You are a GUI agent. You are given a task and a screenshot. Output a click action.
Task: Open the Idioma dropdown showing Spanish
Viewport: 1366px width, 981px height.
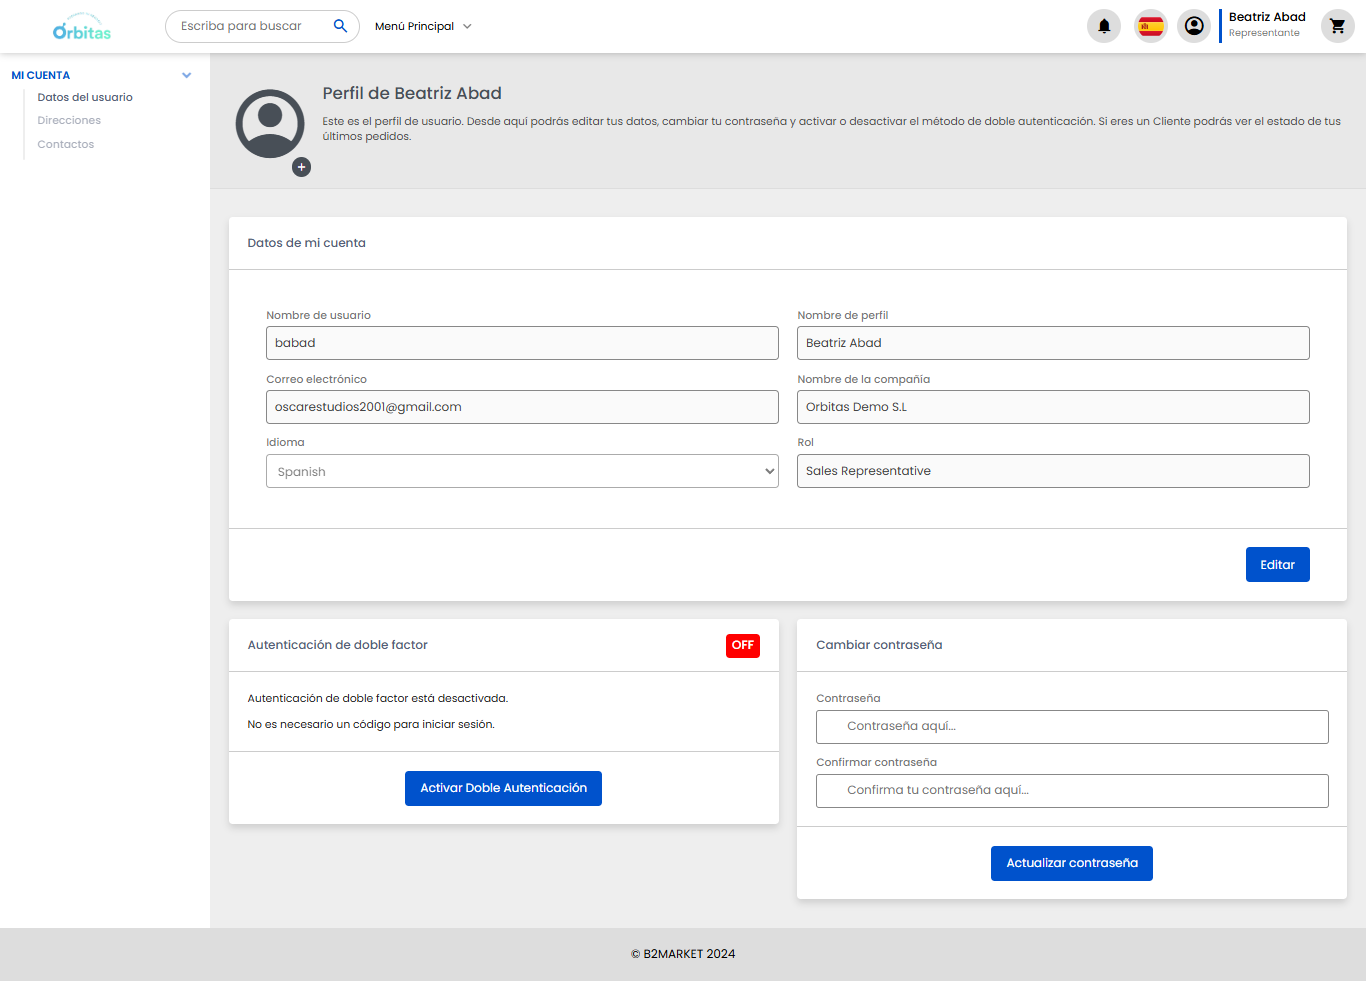pyautogui.click(x=521, y=471)
